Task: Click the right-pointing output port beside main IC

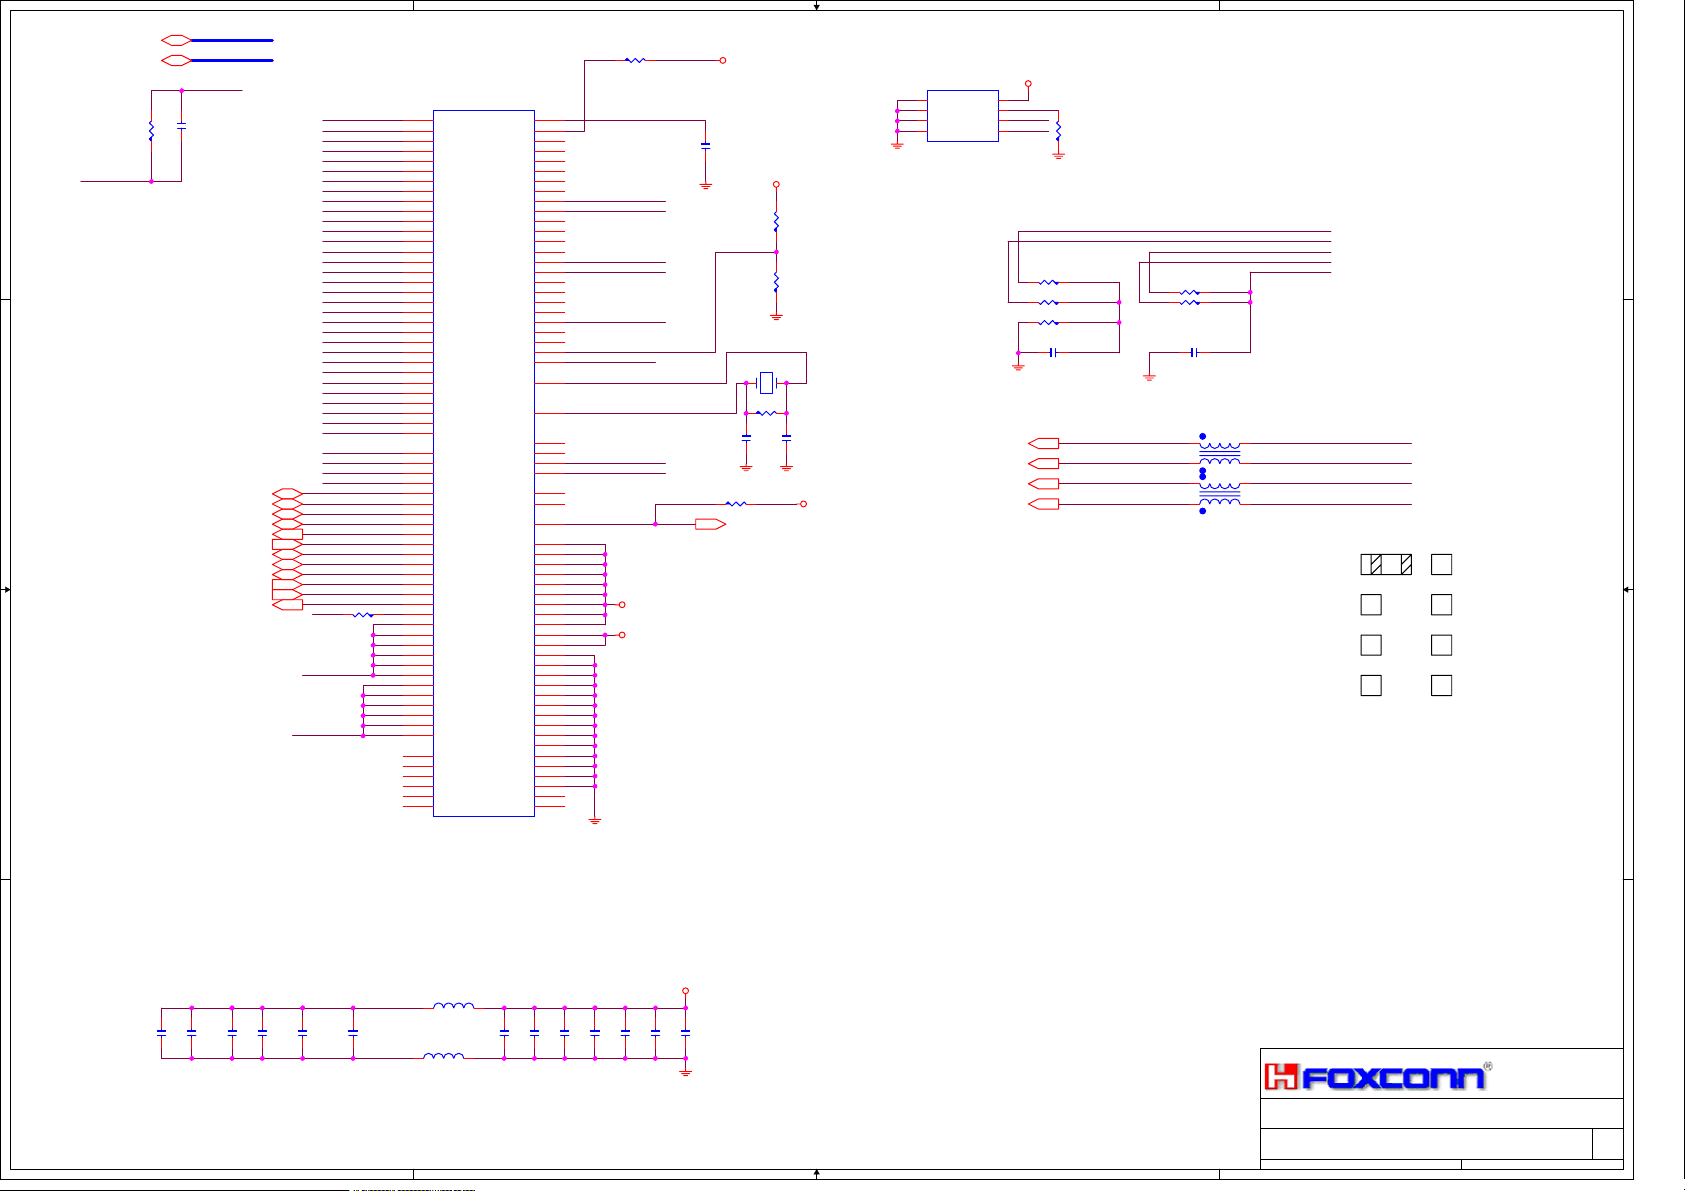Action: point(709,524)
